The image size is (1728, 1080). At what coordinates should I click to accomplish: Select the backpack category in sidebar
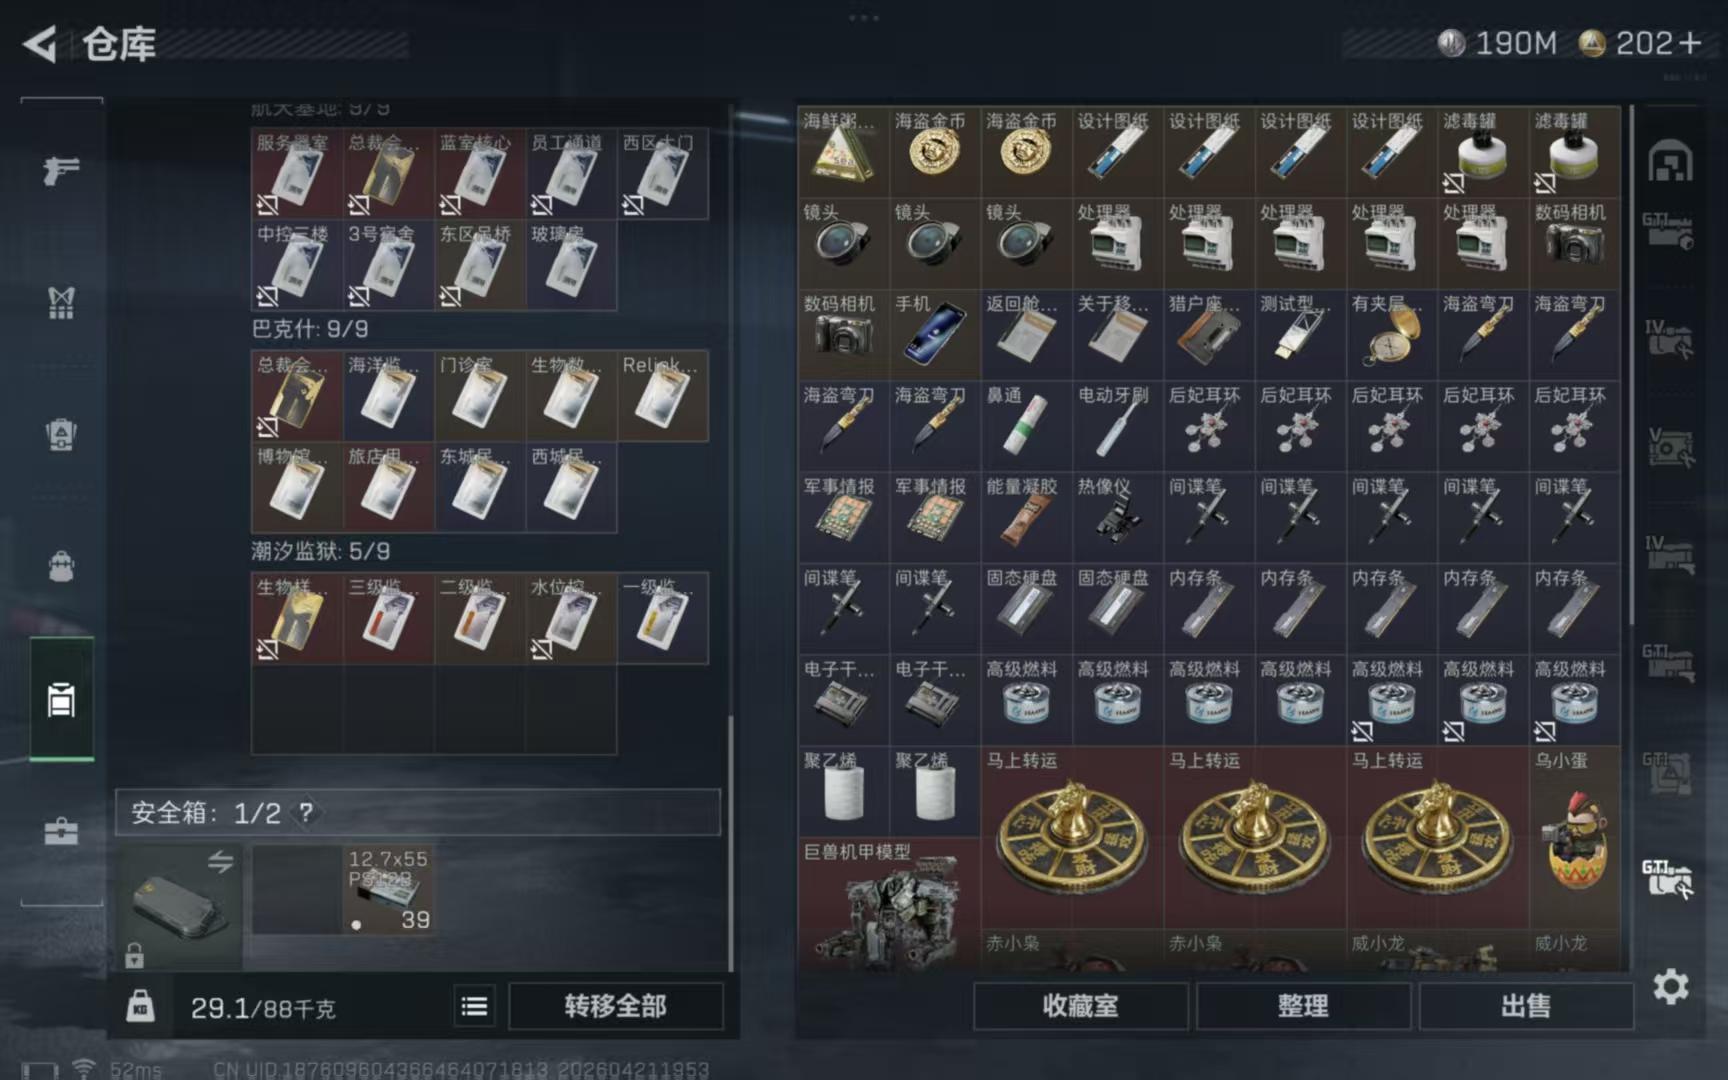point(61,567)
